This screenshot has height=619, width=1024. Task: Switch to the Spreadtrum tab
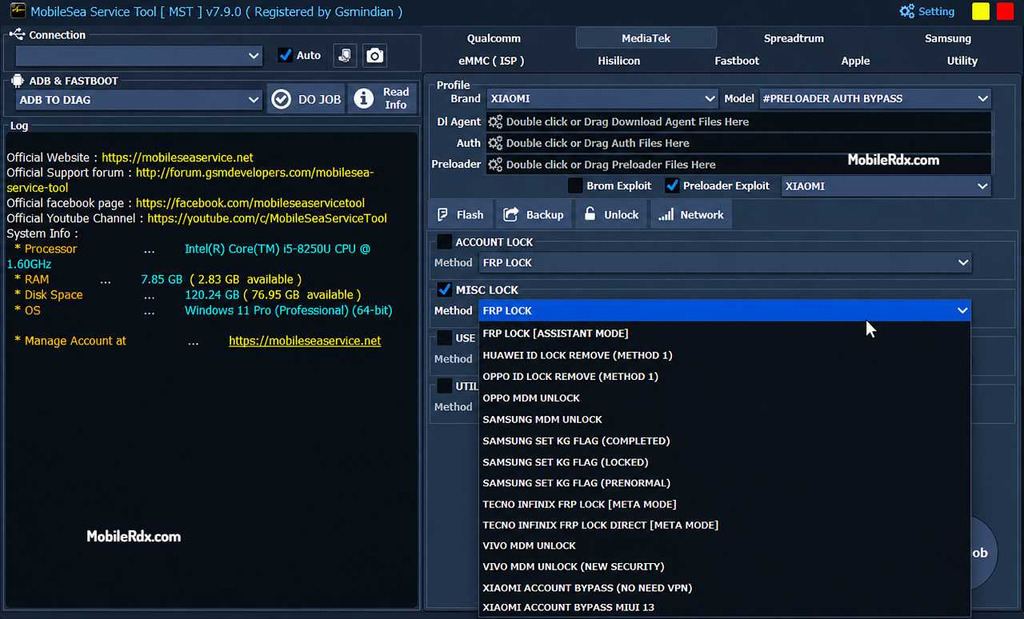(793, 39)
